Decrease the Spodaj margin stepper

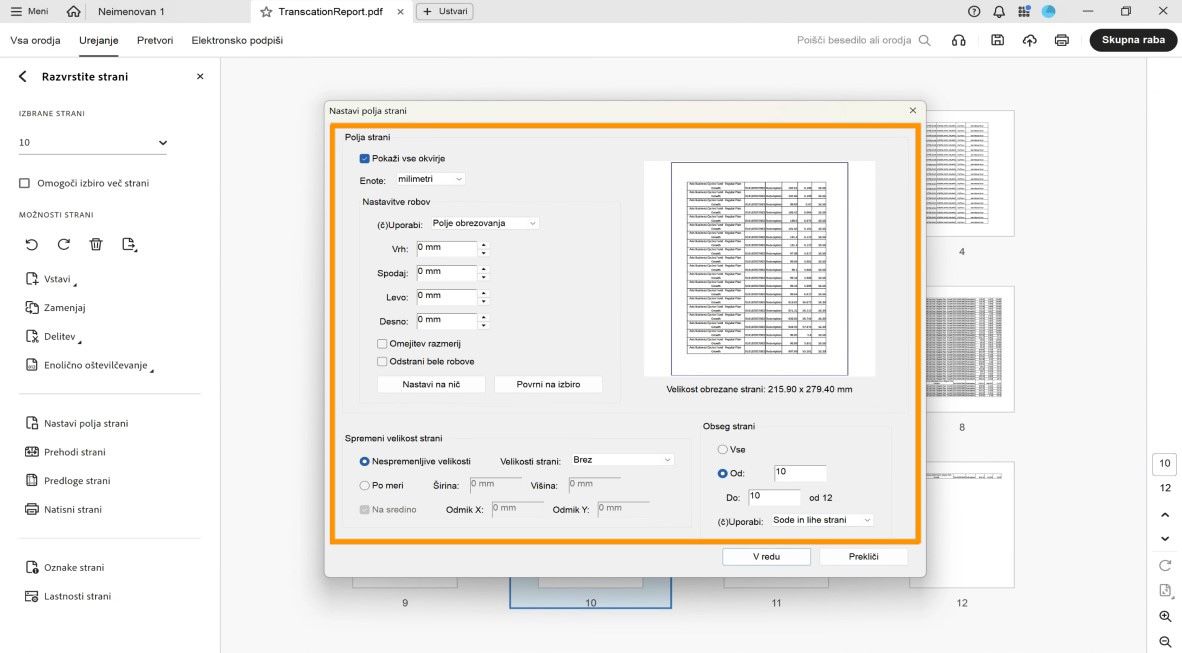pyautogui.click(x=484, y=277)
